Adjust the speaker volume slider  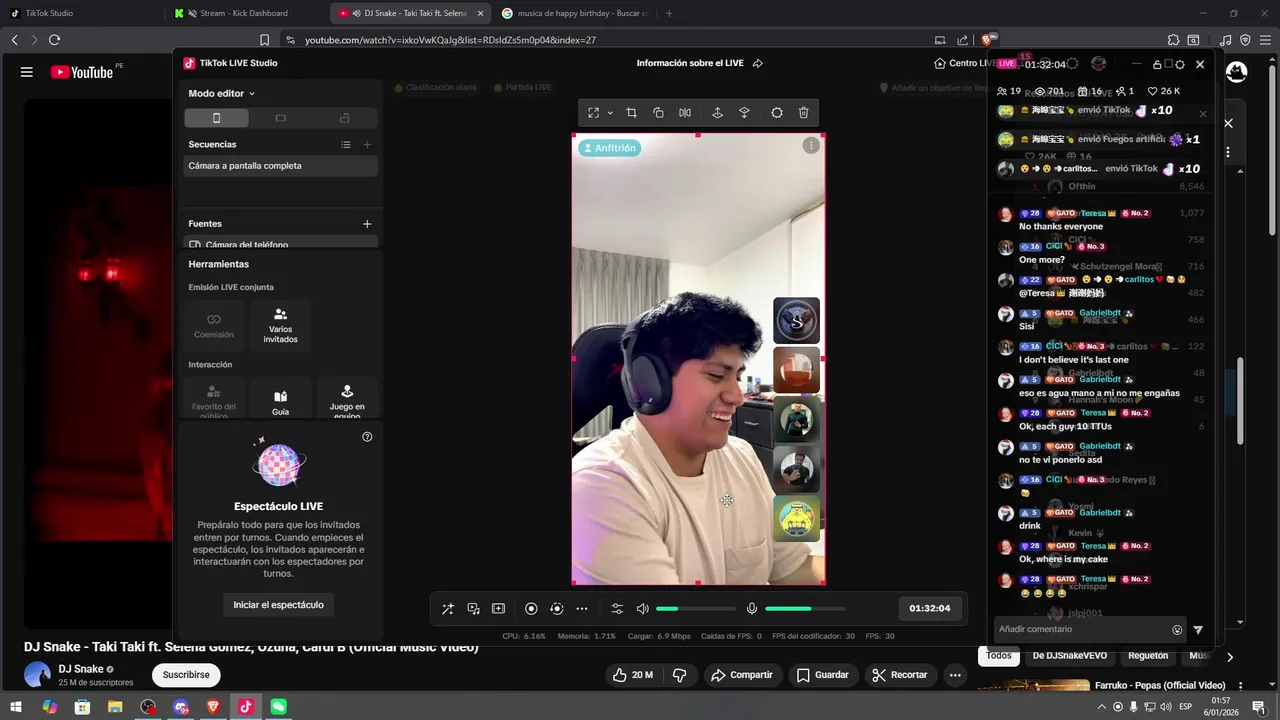click(x=696, y=608)
